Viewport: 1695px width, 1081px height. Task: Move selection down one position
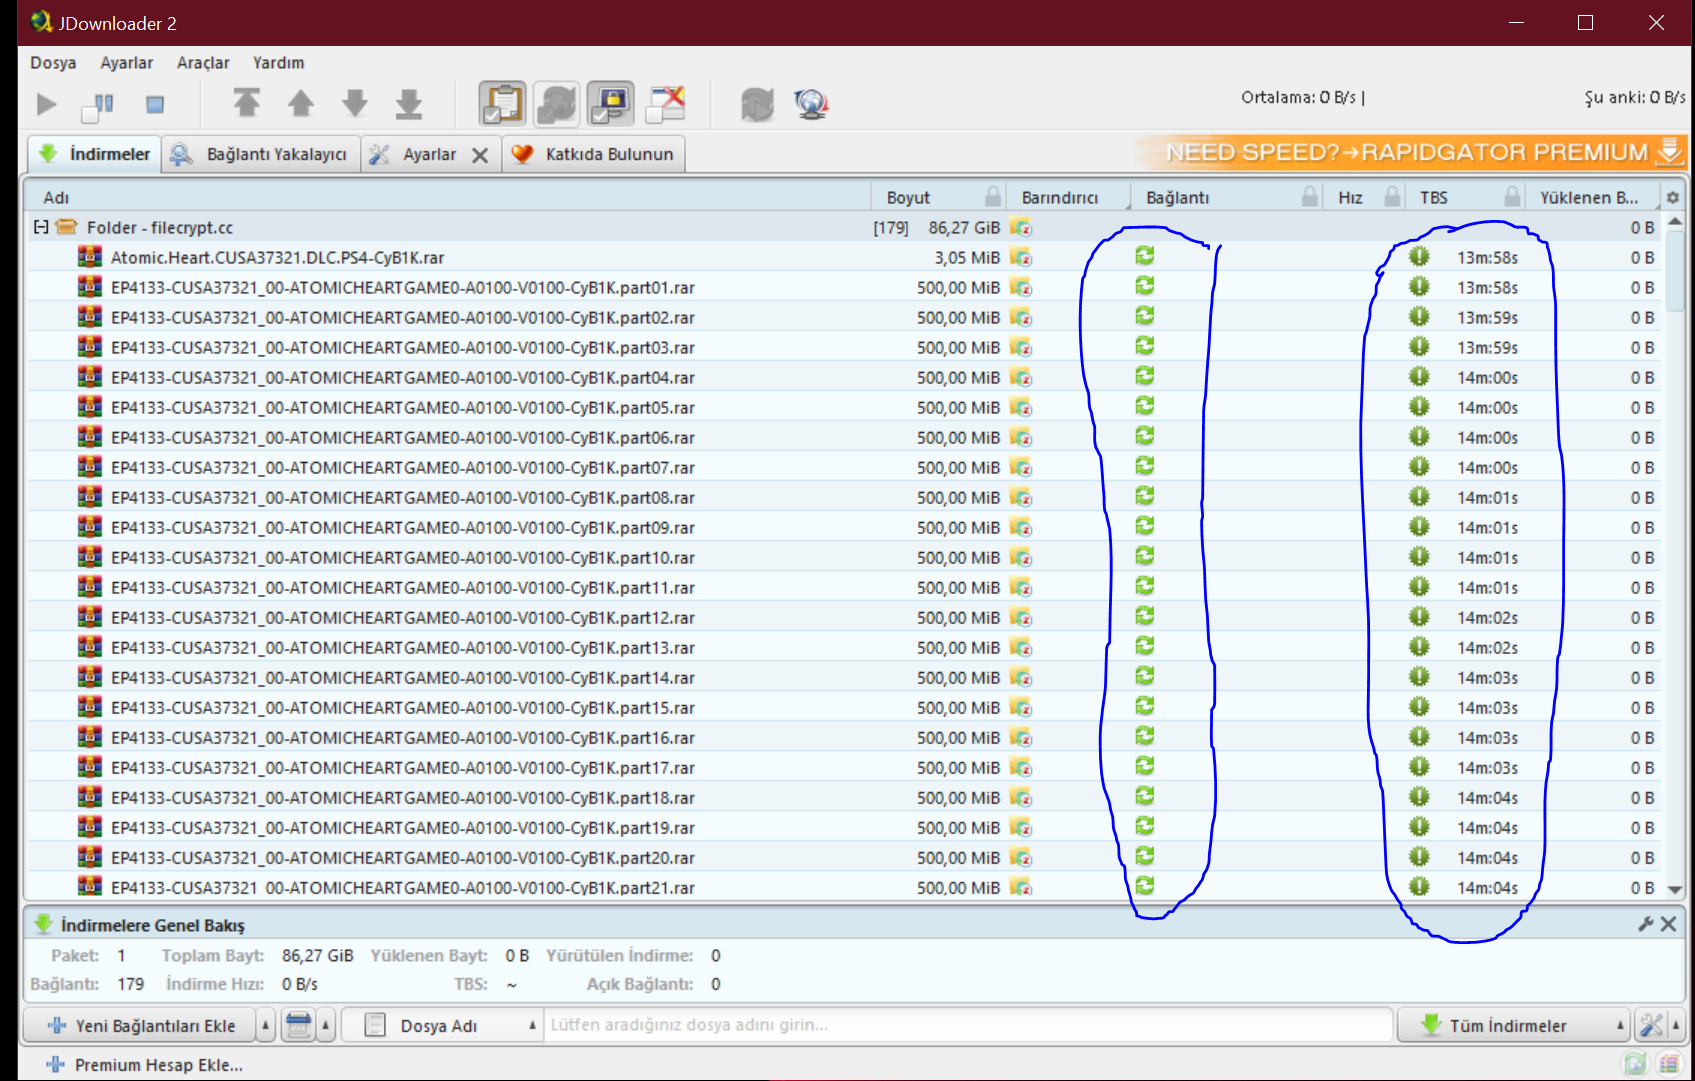[x=355, y=103]
